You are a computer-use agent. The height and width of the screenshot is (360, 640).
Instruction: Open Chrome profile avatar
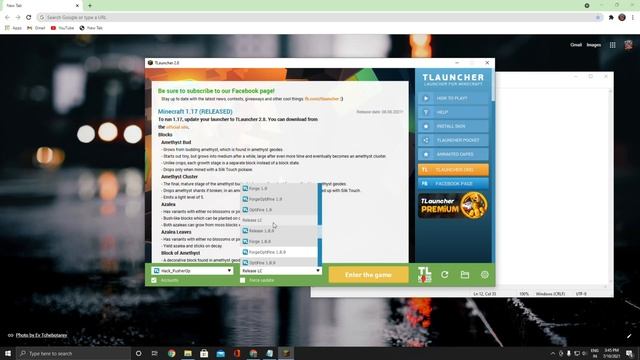[x=622, y=18]
